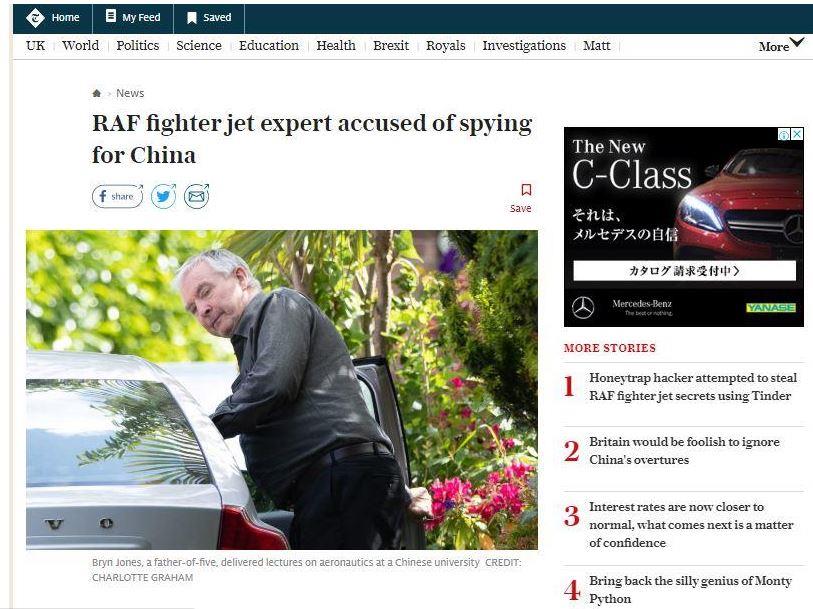Click the Telegraph logo home icon
This screenshot has width=813, height=609.
tap(35, 18)
